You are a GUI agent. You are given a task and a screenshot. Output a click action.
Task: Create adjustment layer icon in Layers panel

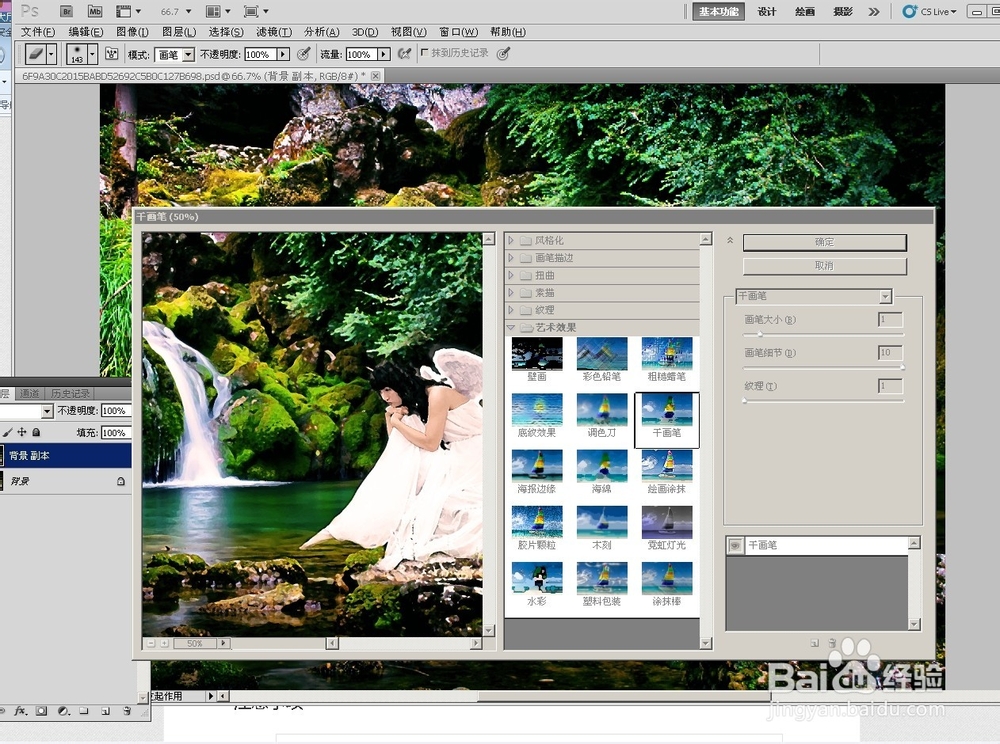[63, 710]
